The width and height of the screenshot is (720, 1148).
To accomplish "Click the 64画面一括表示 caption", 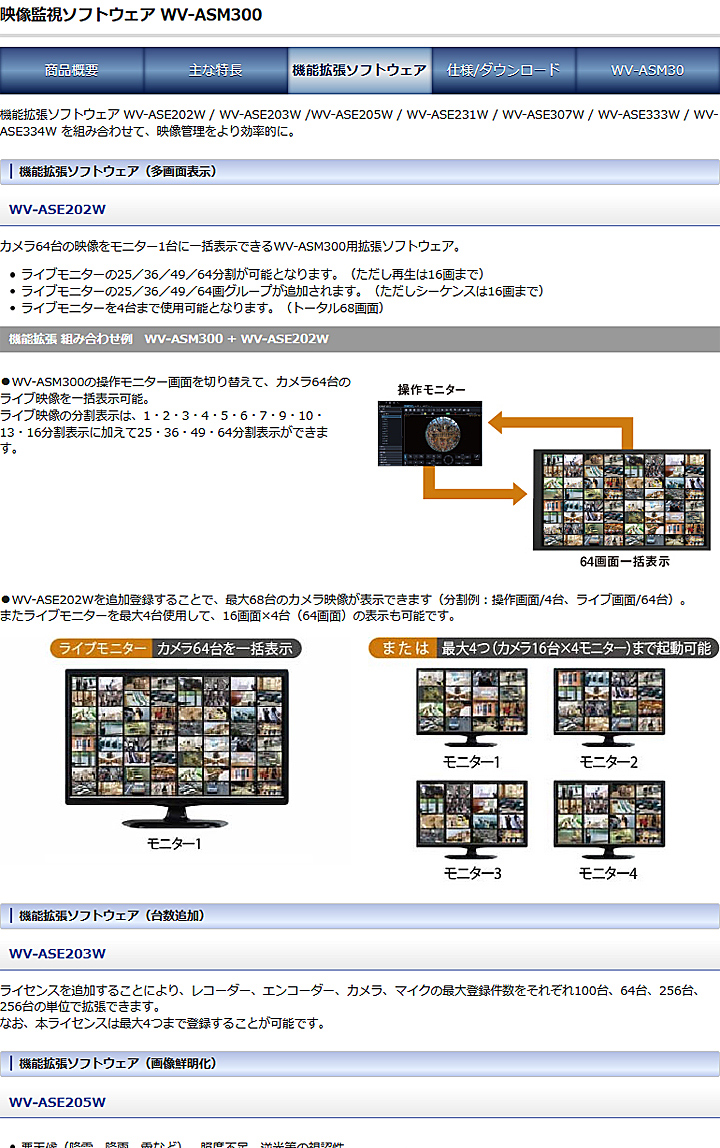I will pos(624,562).
